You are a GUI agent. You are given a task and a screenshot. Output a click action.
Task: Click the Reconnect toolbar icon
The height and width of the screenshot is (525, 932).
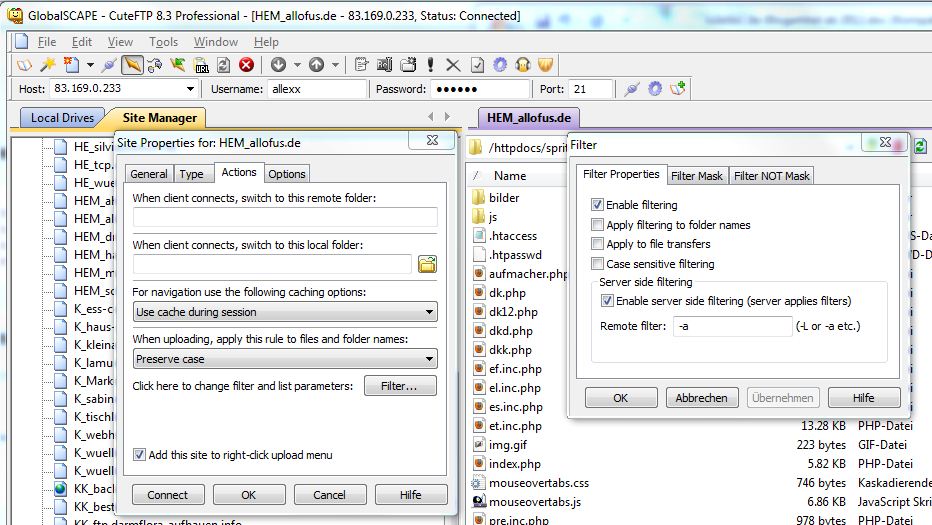point(155,65)
